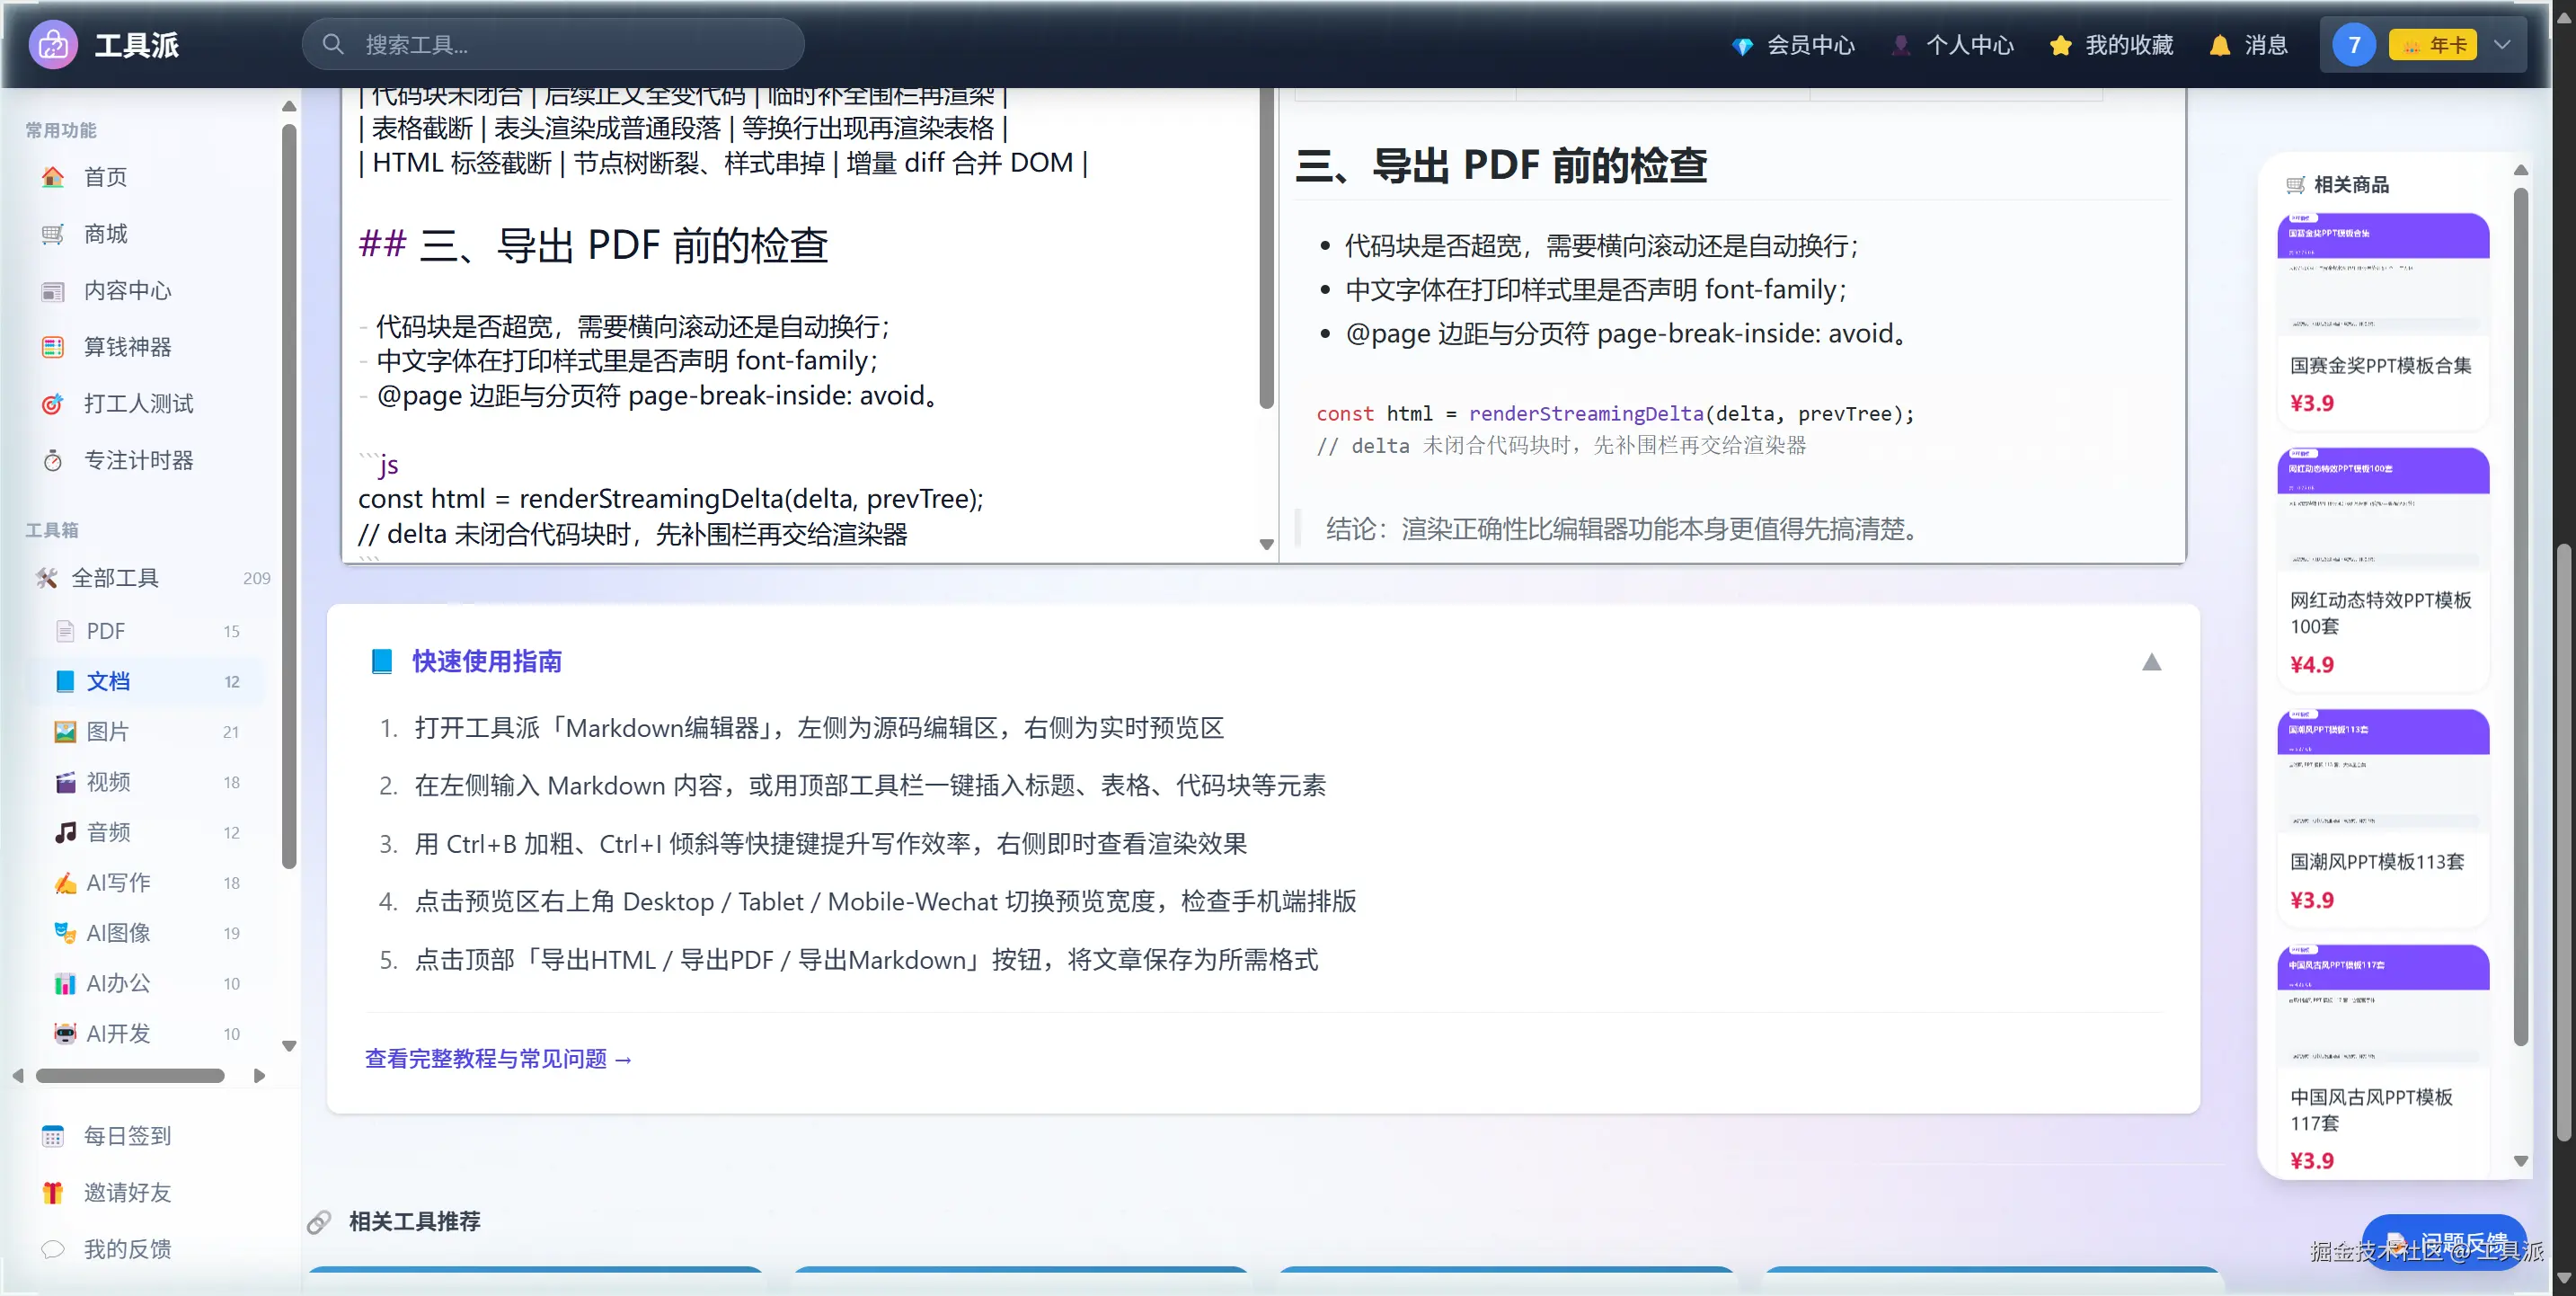Open 中国风古风PPT模板117套 product
Viewport: 2576px width, 1296px height.
(x=2383, y=1061)
